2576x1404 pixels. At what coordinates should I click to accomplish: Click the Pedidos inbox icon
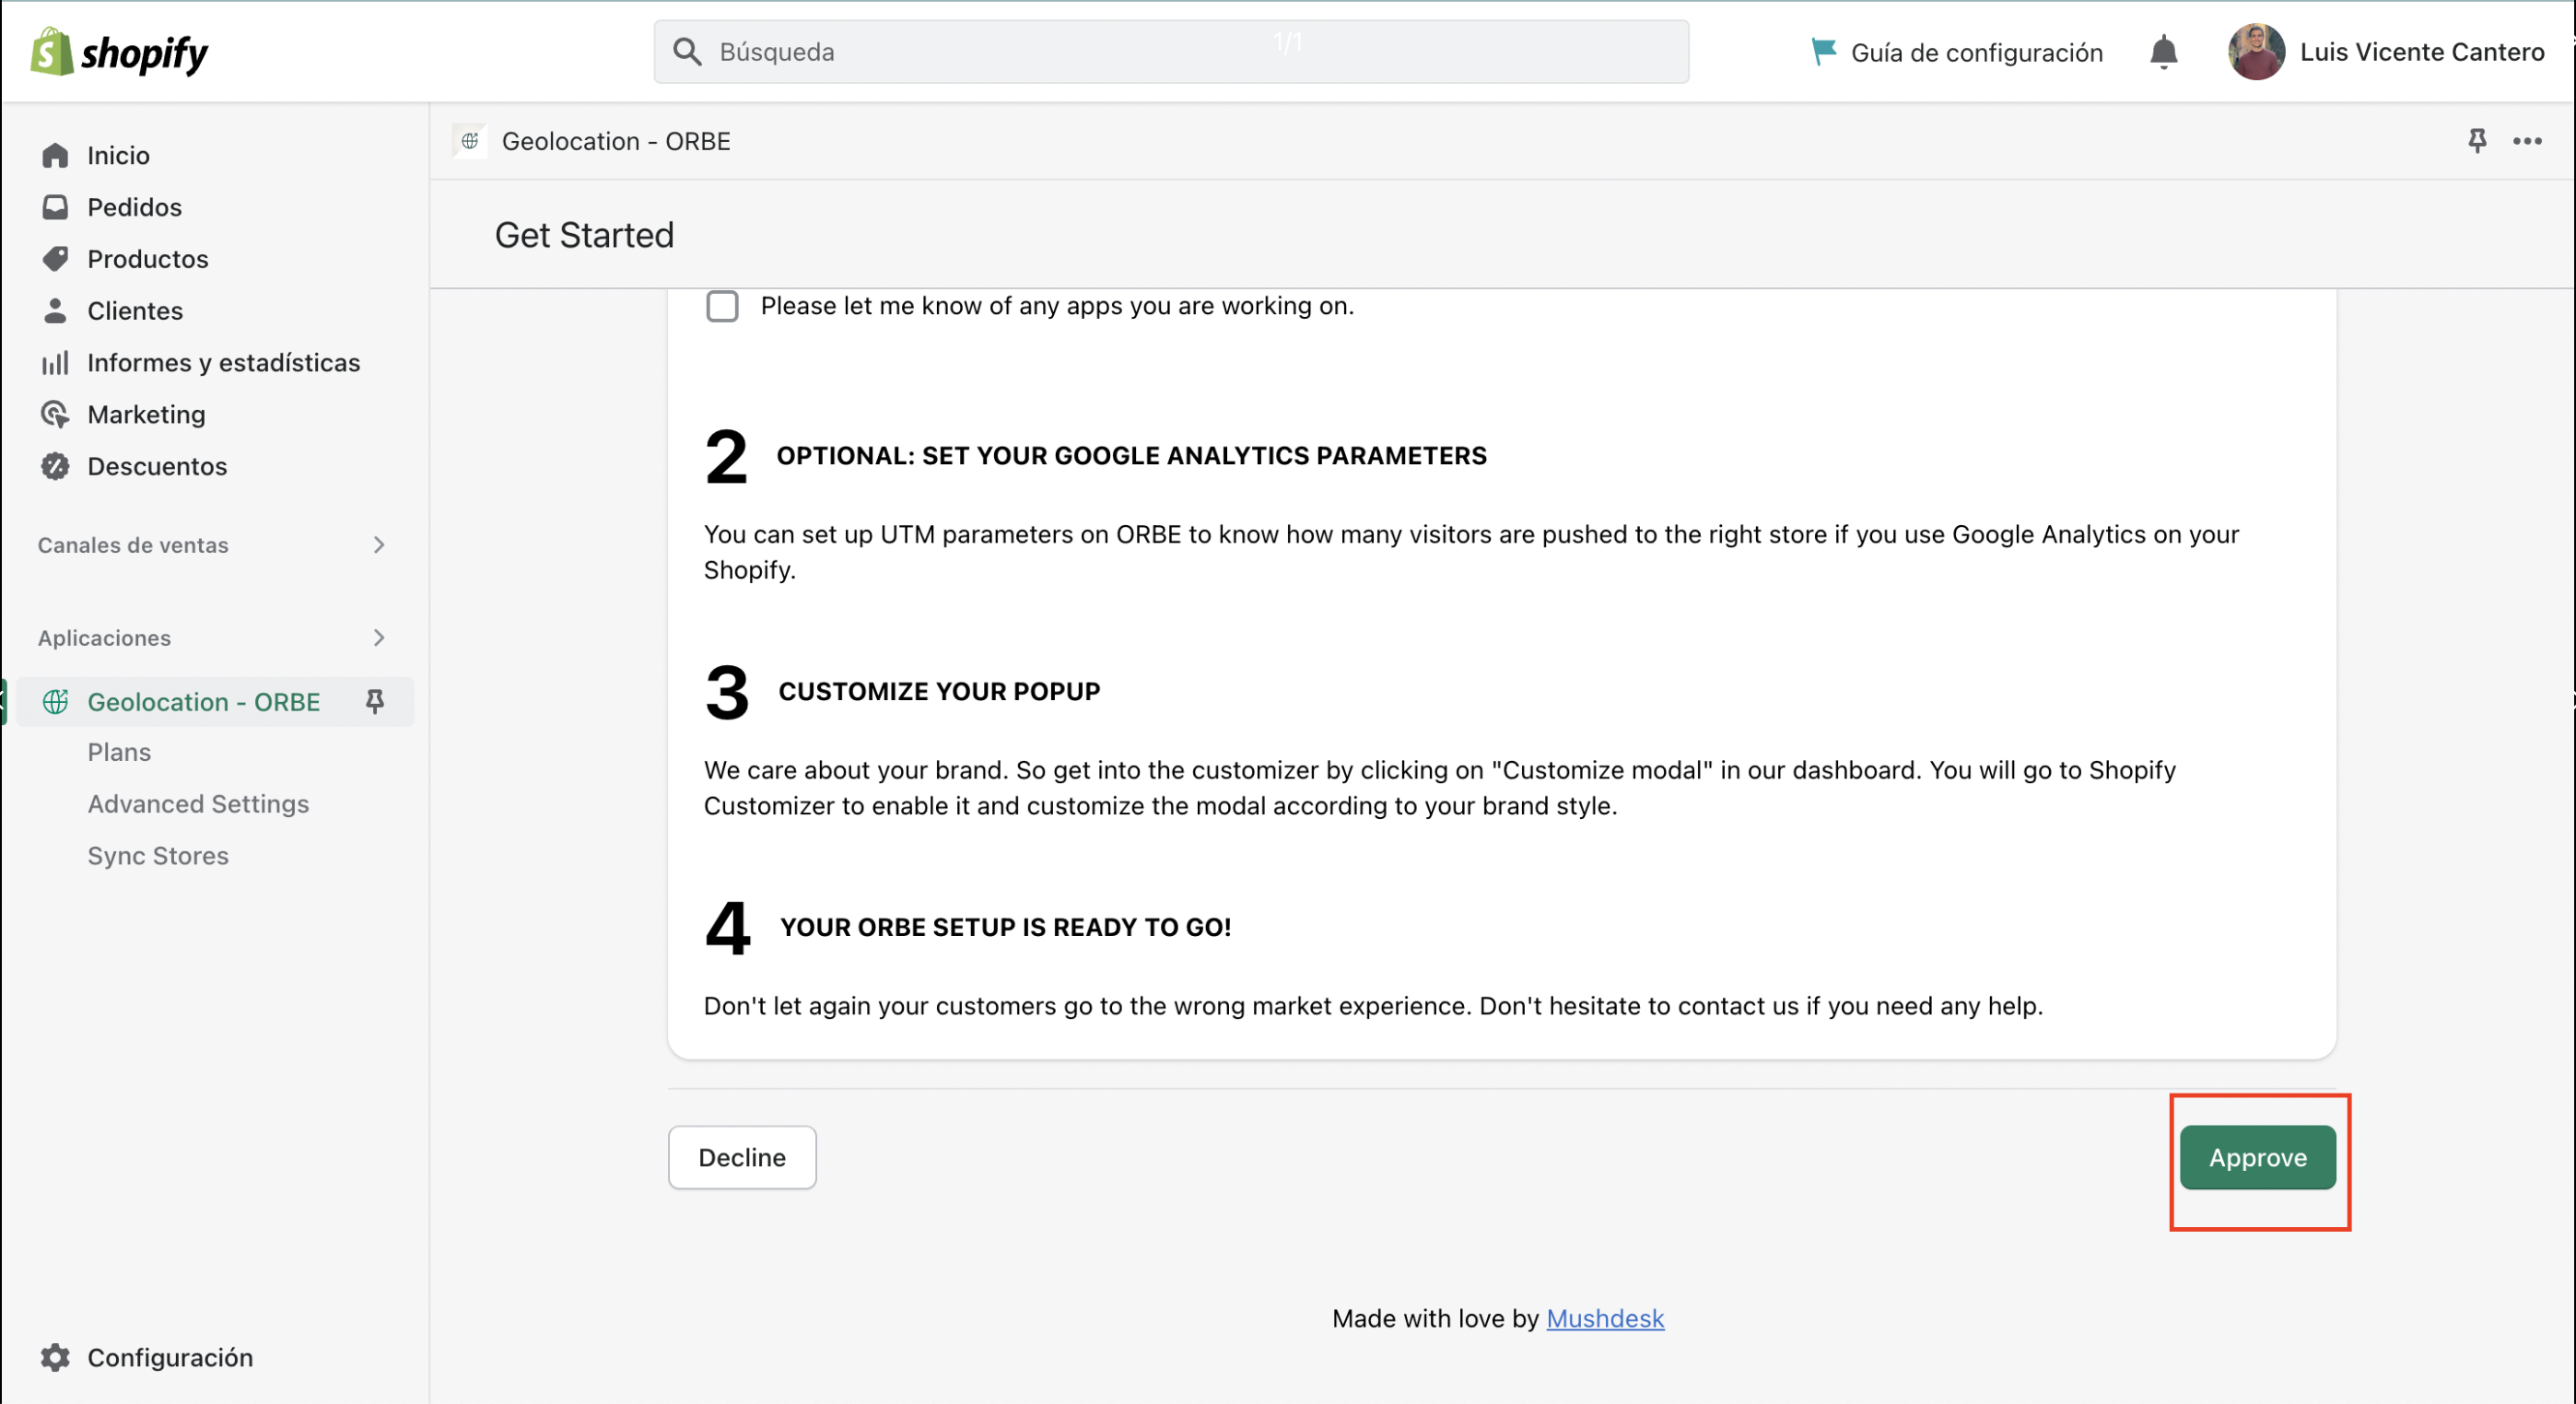[x=55, y=207]
